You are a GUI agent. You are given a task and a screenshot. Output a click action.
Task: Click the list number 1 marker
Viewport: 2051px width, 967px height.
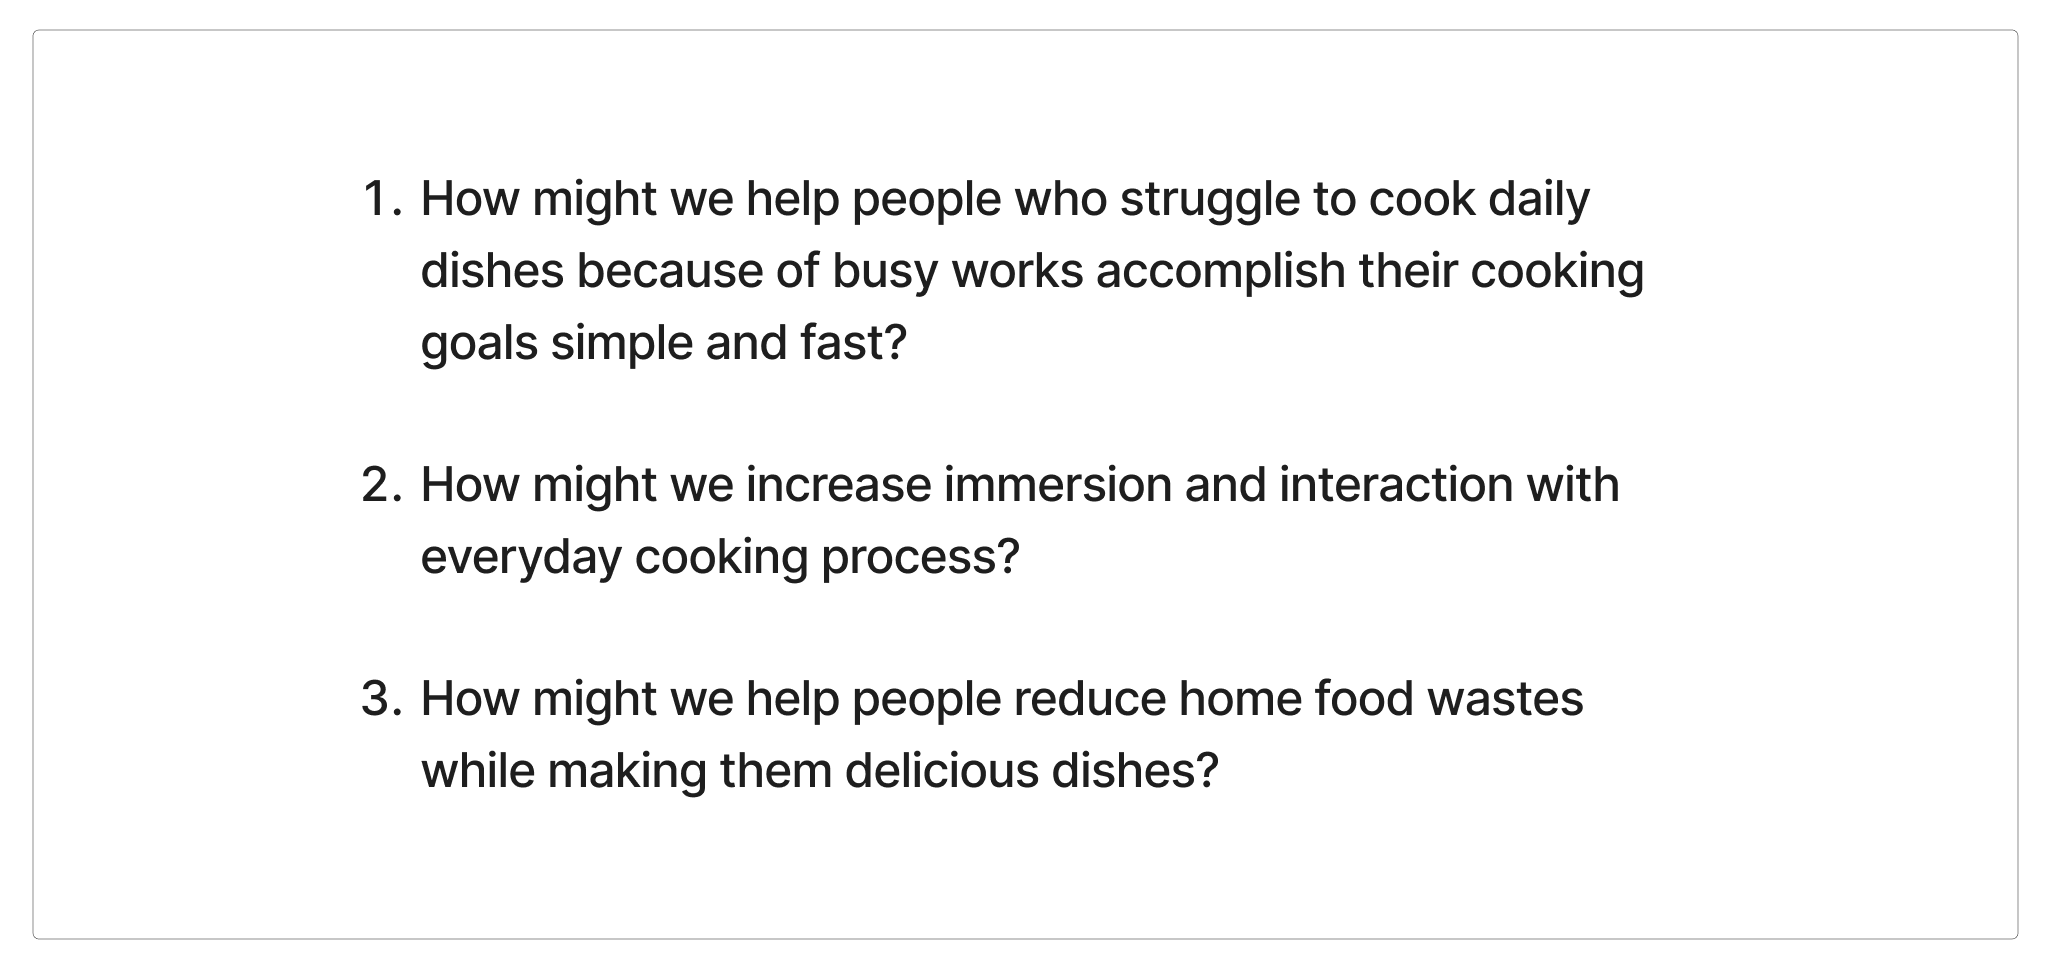[x=381, y=199]
